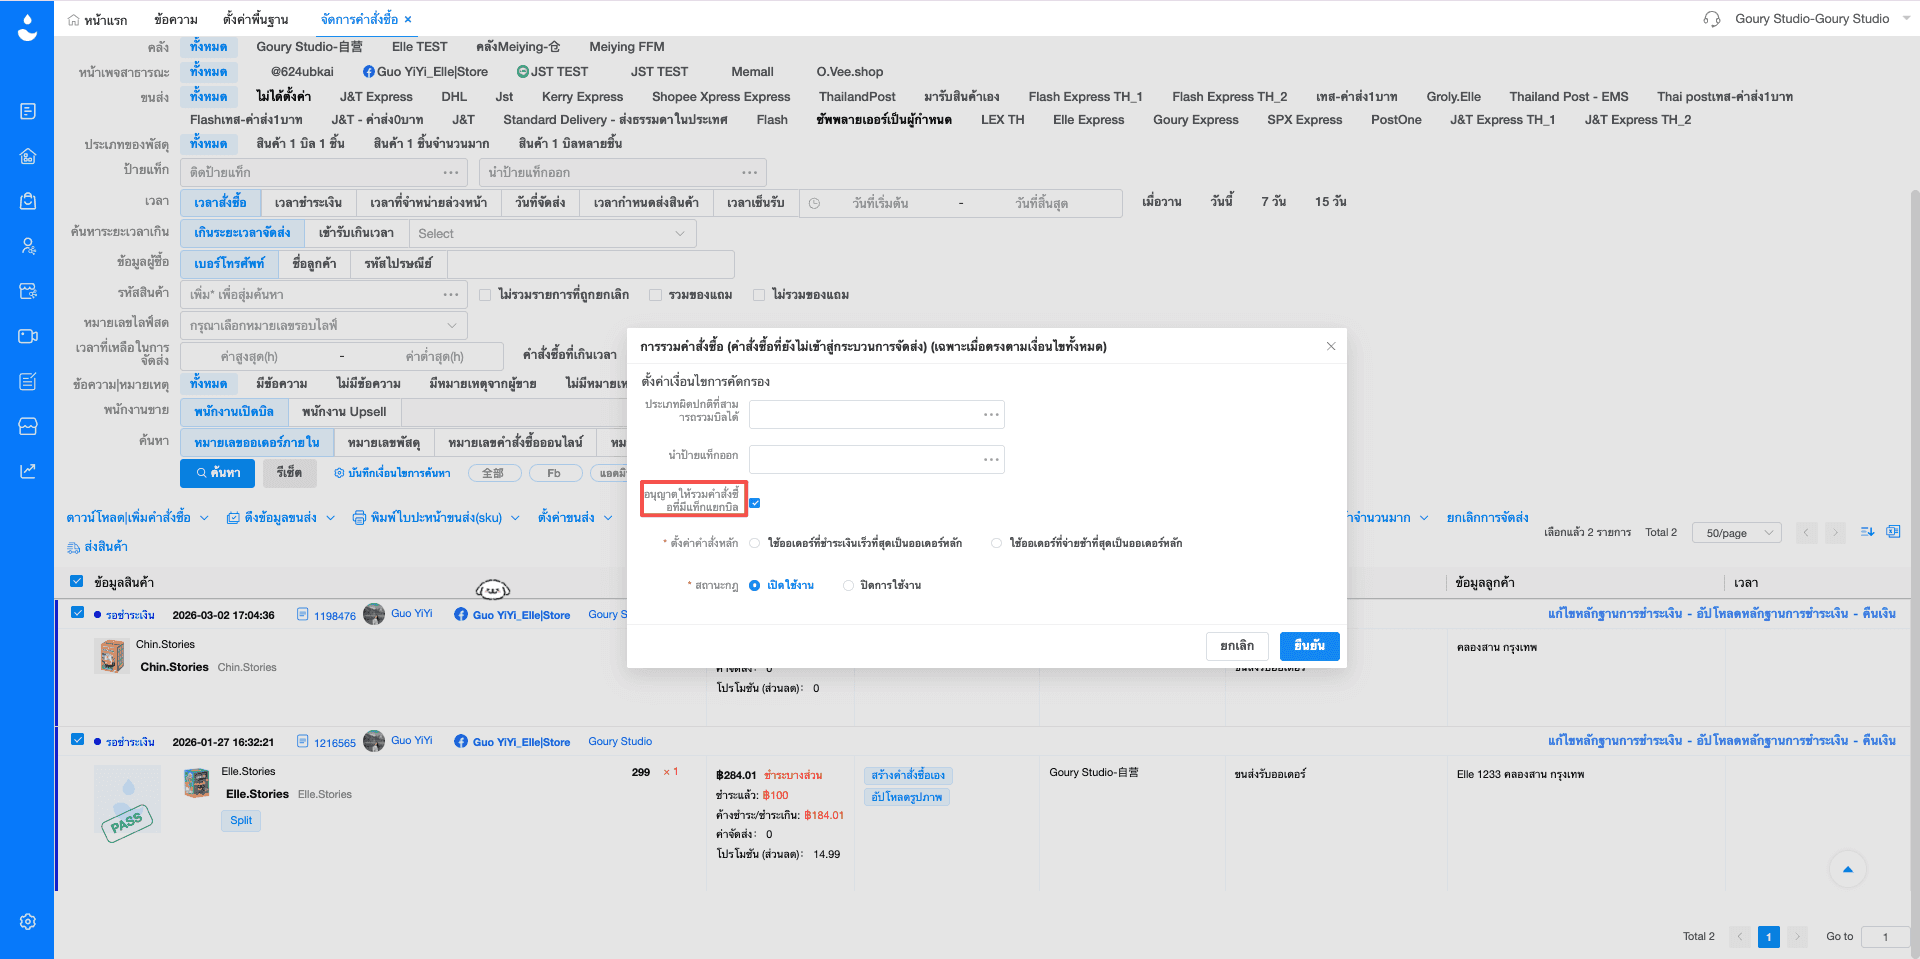This screenshot has width=1920, height=959.
Task: Select the เปิดใช้งาน rule status radio
Action: click(x=755, y=586)
